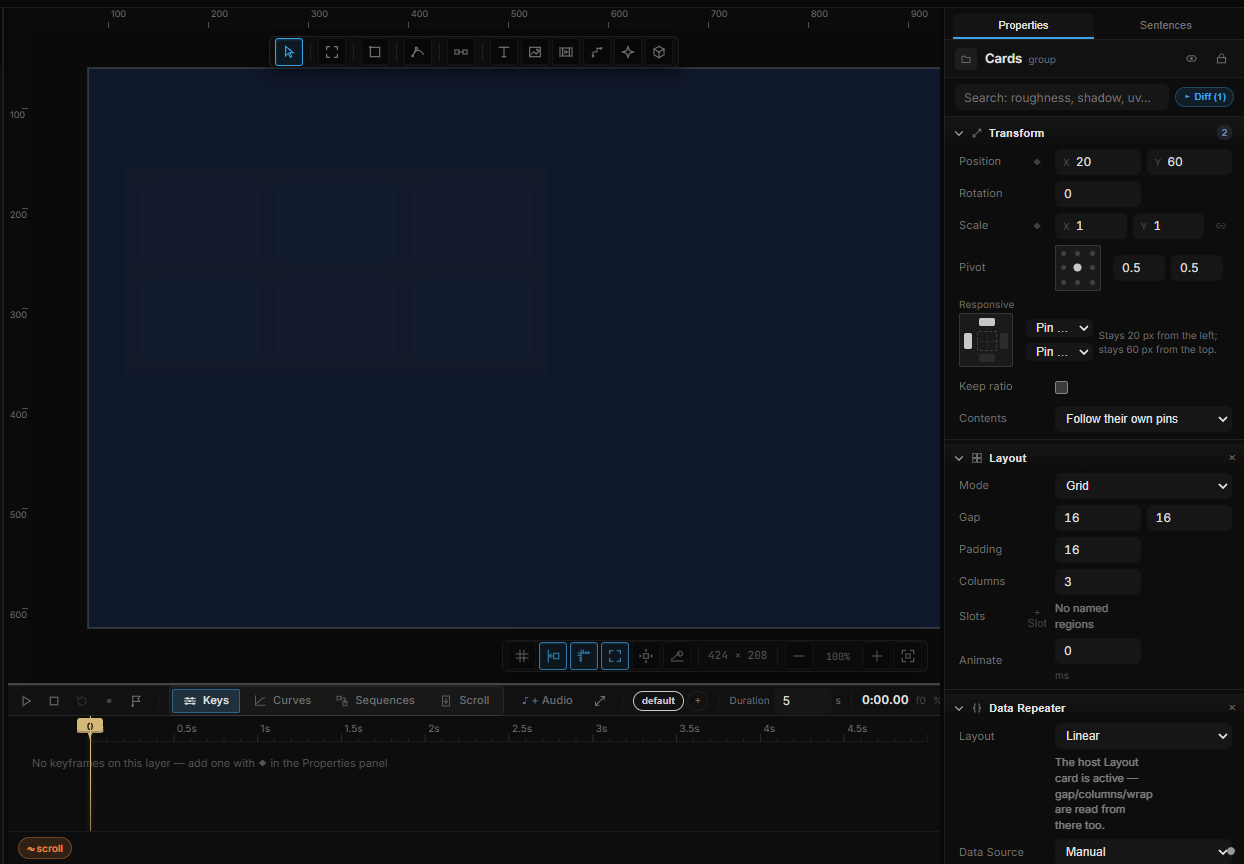This screenshot has width=1244, height=864.
Task: Open the Contents dropdown
Action: coord(1143,419)
